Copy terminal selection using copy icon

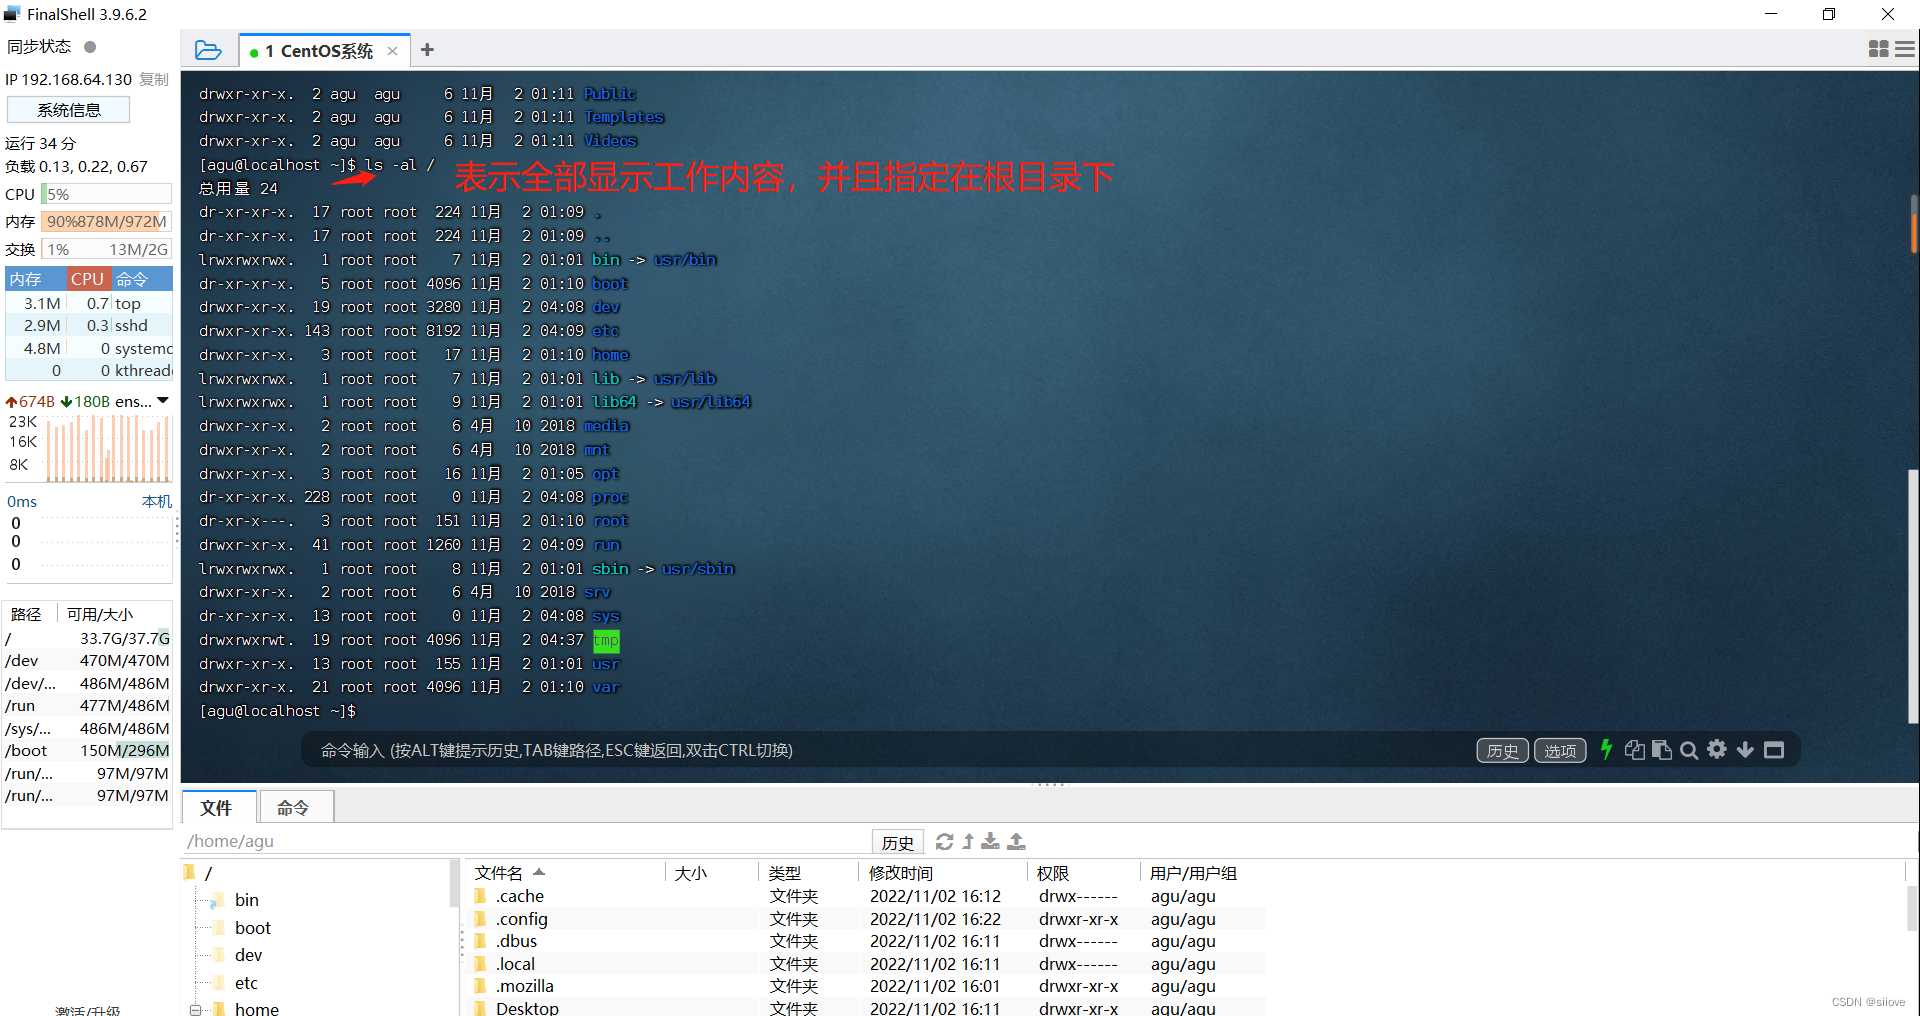1634,750
